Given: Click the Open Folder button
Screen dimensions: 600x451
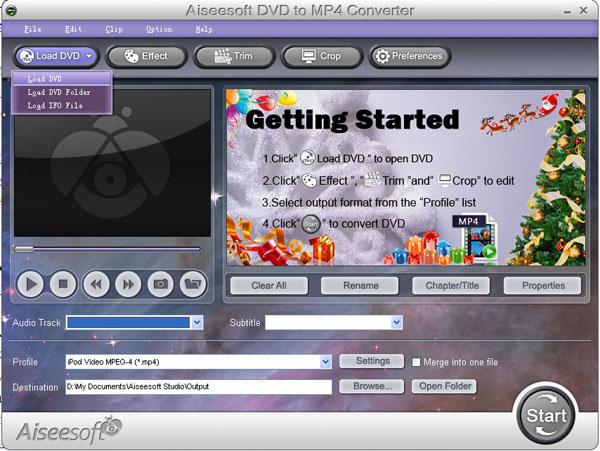Looking at the screenshot, I should (x=444, y=386).
